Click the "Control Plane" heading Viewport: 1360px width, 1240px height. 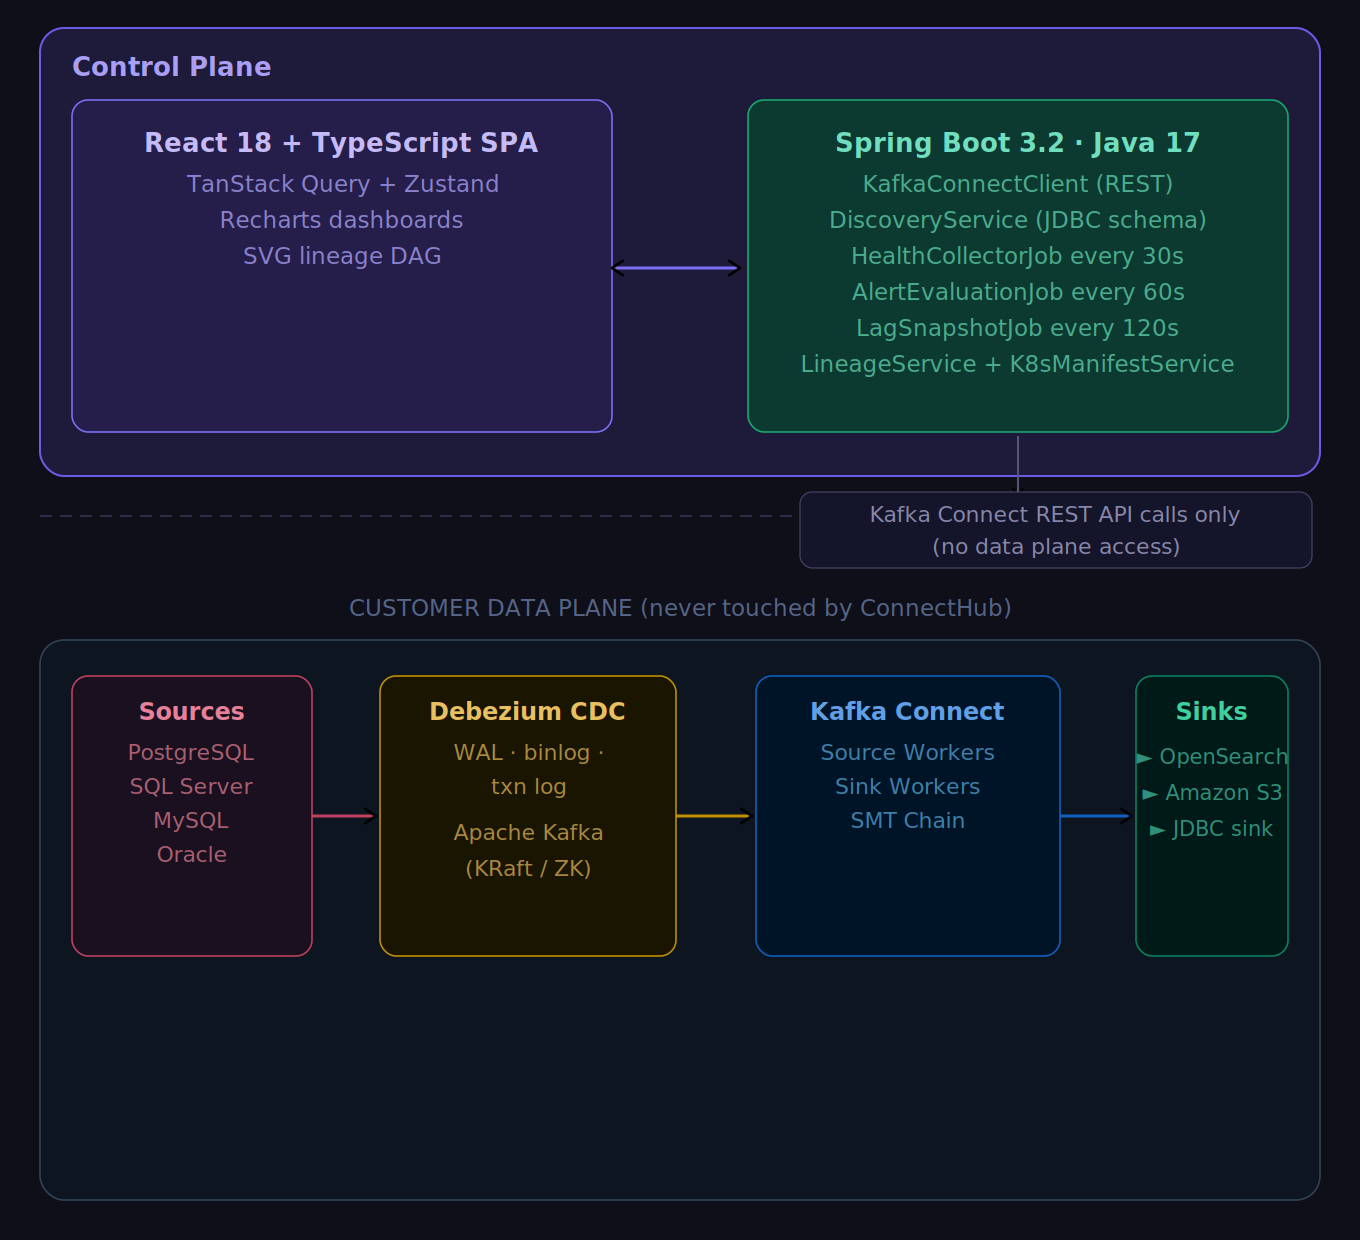172,67
